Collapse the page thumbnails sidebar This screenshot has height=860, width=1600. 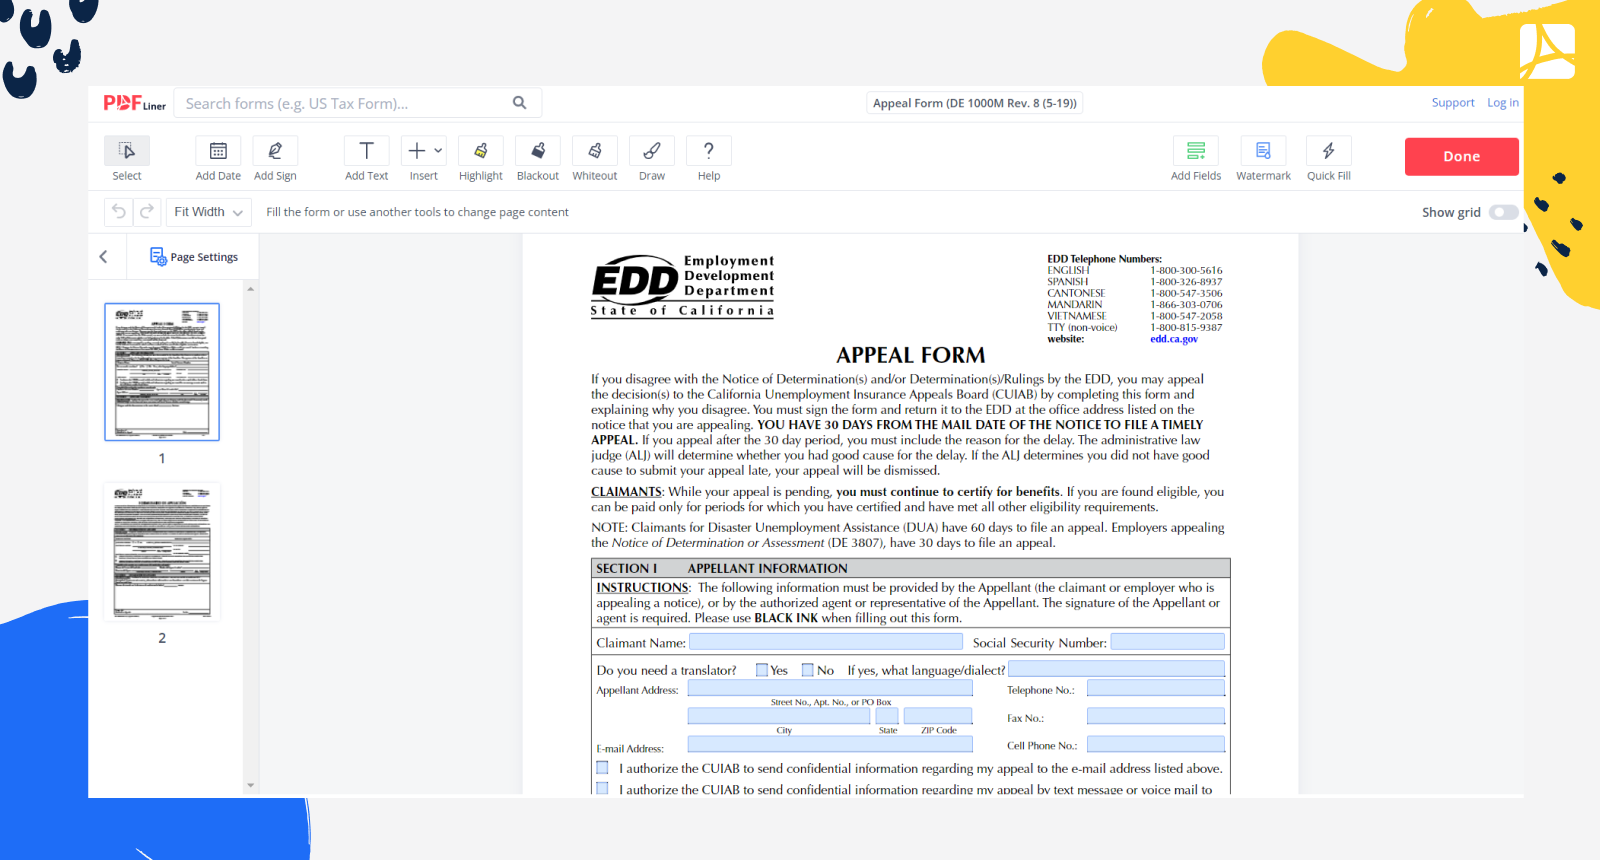[104, 257]
